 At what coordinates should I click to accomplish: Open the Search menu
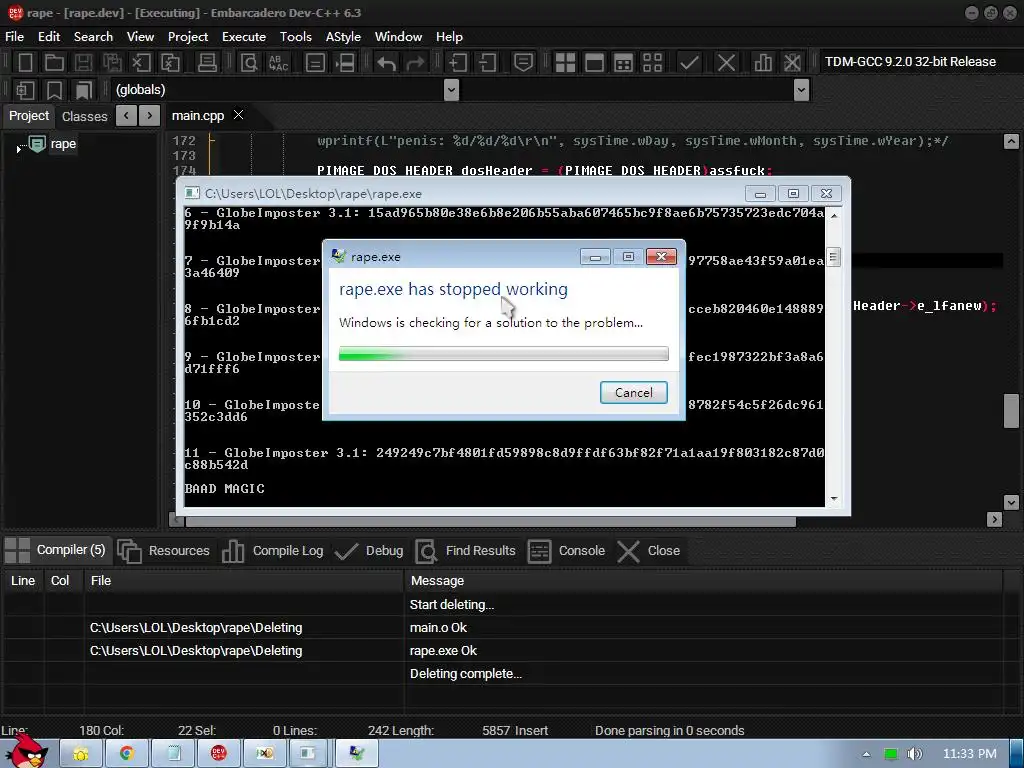coord(93,37)
